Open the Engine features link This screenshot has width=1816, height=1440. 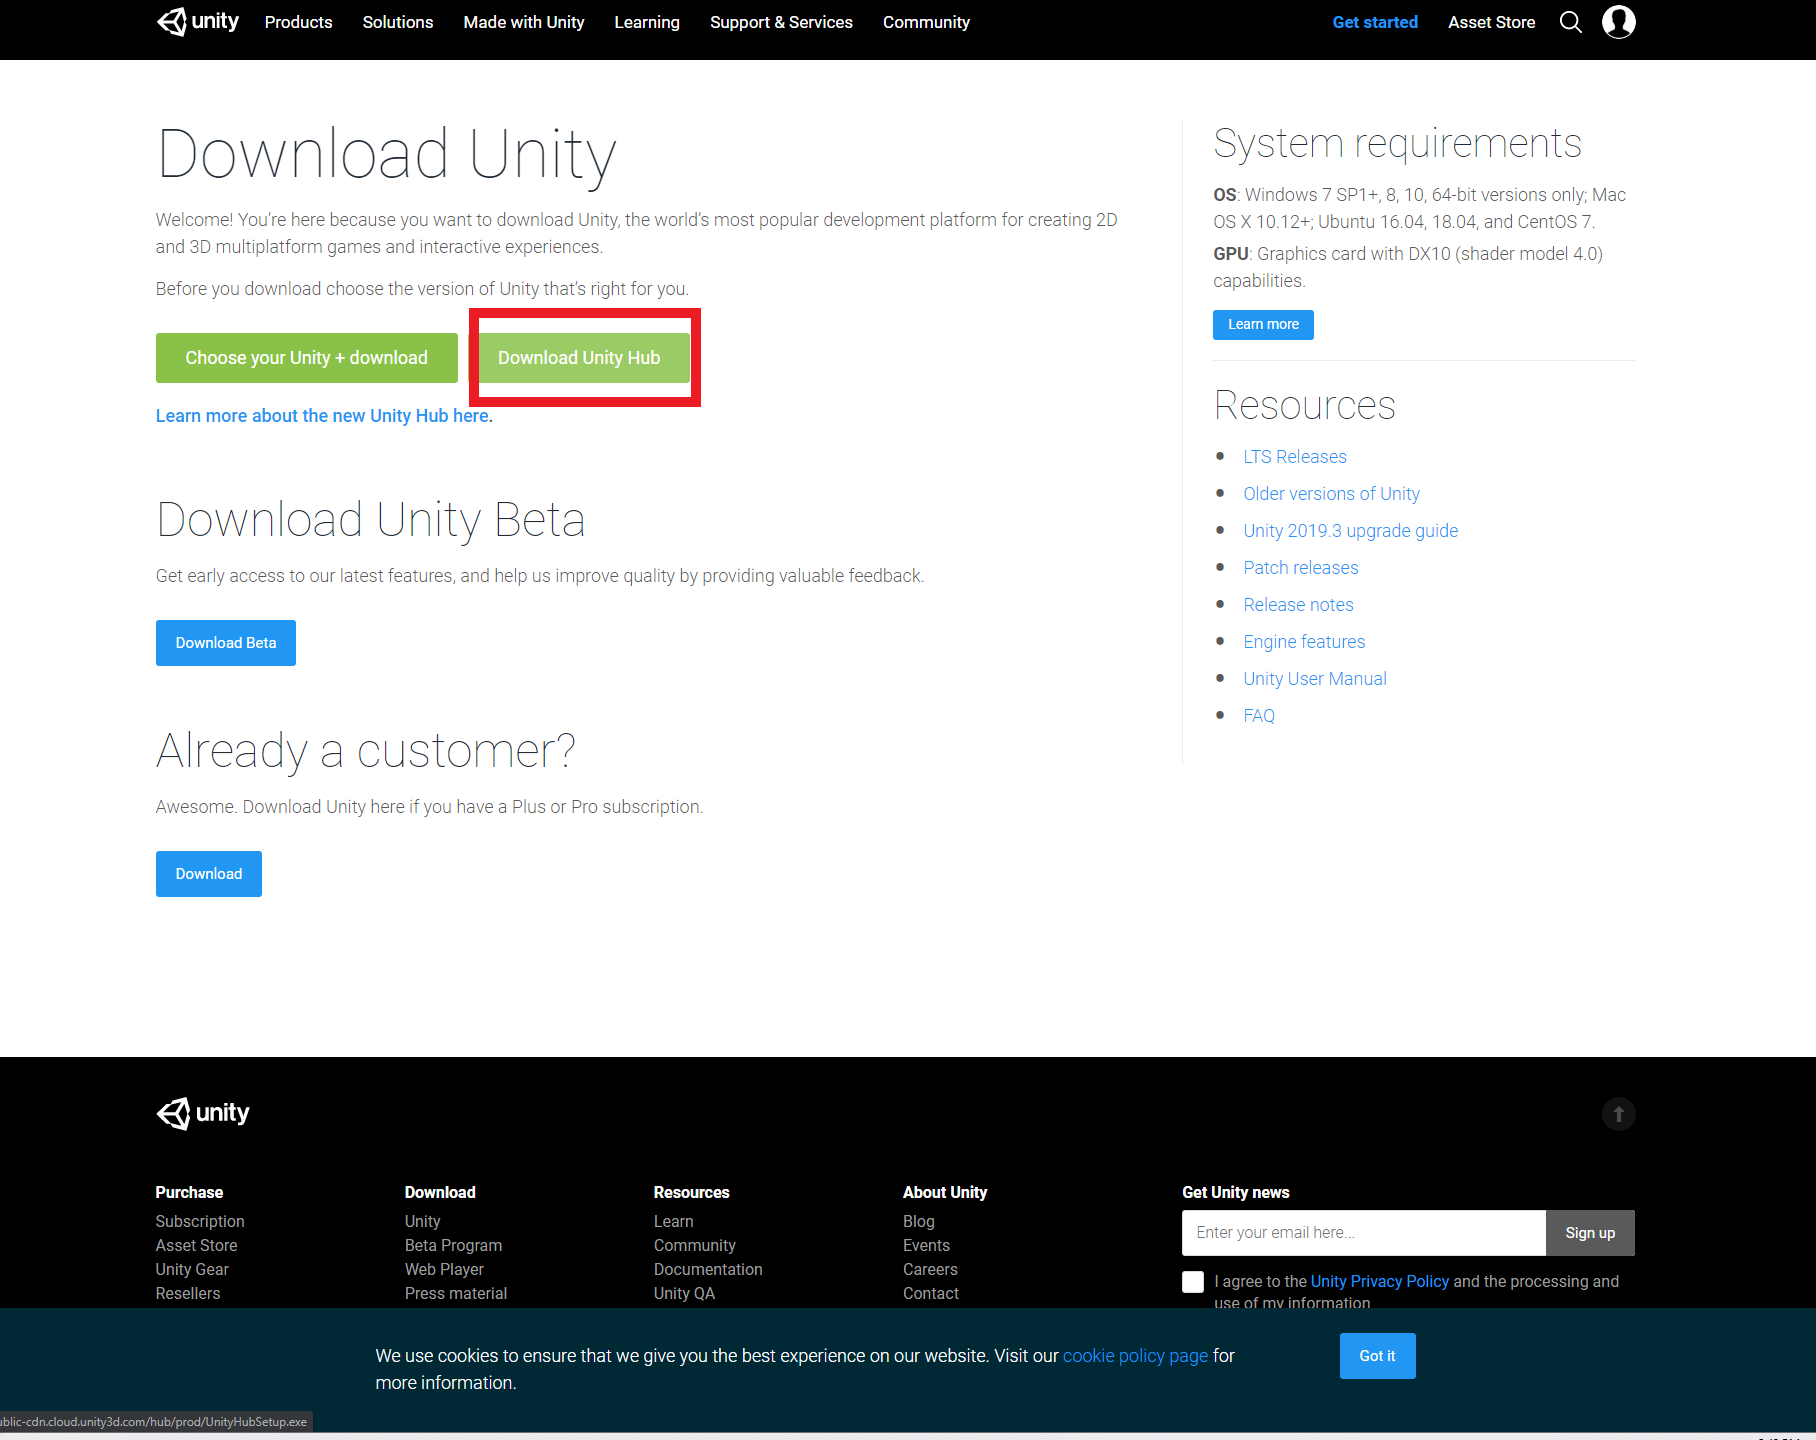point(1304,642)
